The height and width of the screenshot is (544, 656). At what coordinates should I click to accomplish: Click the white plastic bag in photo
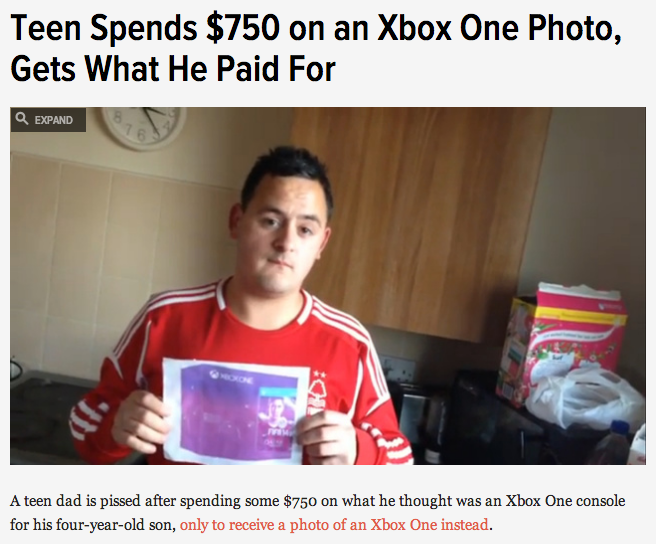tap(586, 398)
